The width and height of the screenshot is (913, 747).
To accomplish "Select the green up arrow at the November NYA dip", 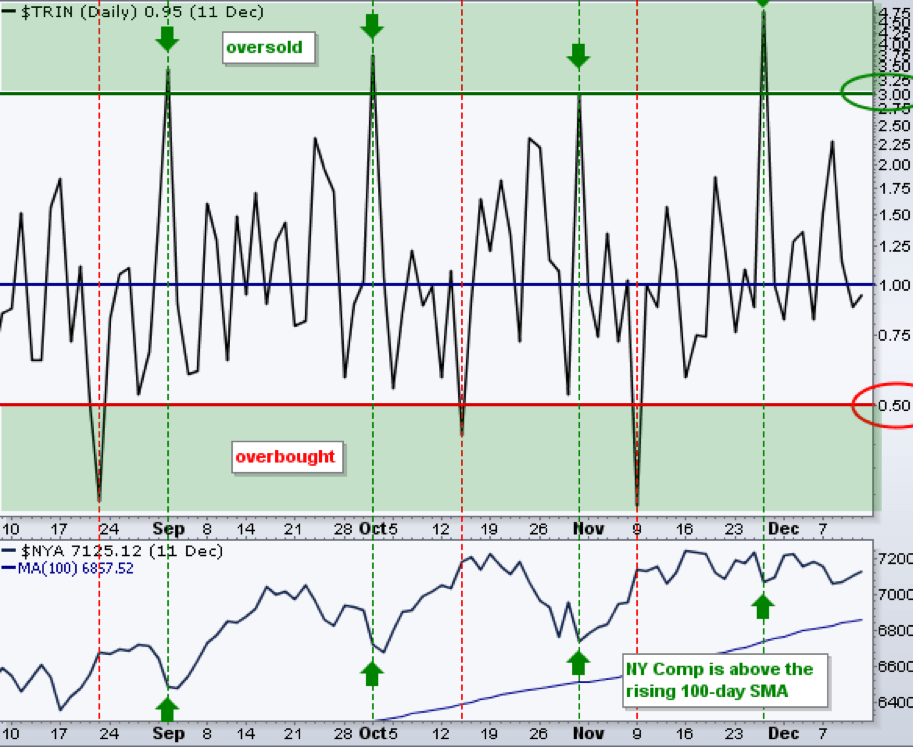I will pyautogui.click(x=577, y=662).
